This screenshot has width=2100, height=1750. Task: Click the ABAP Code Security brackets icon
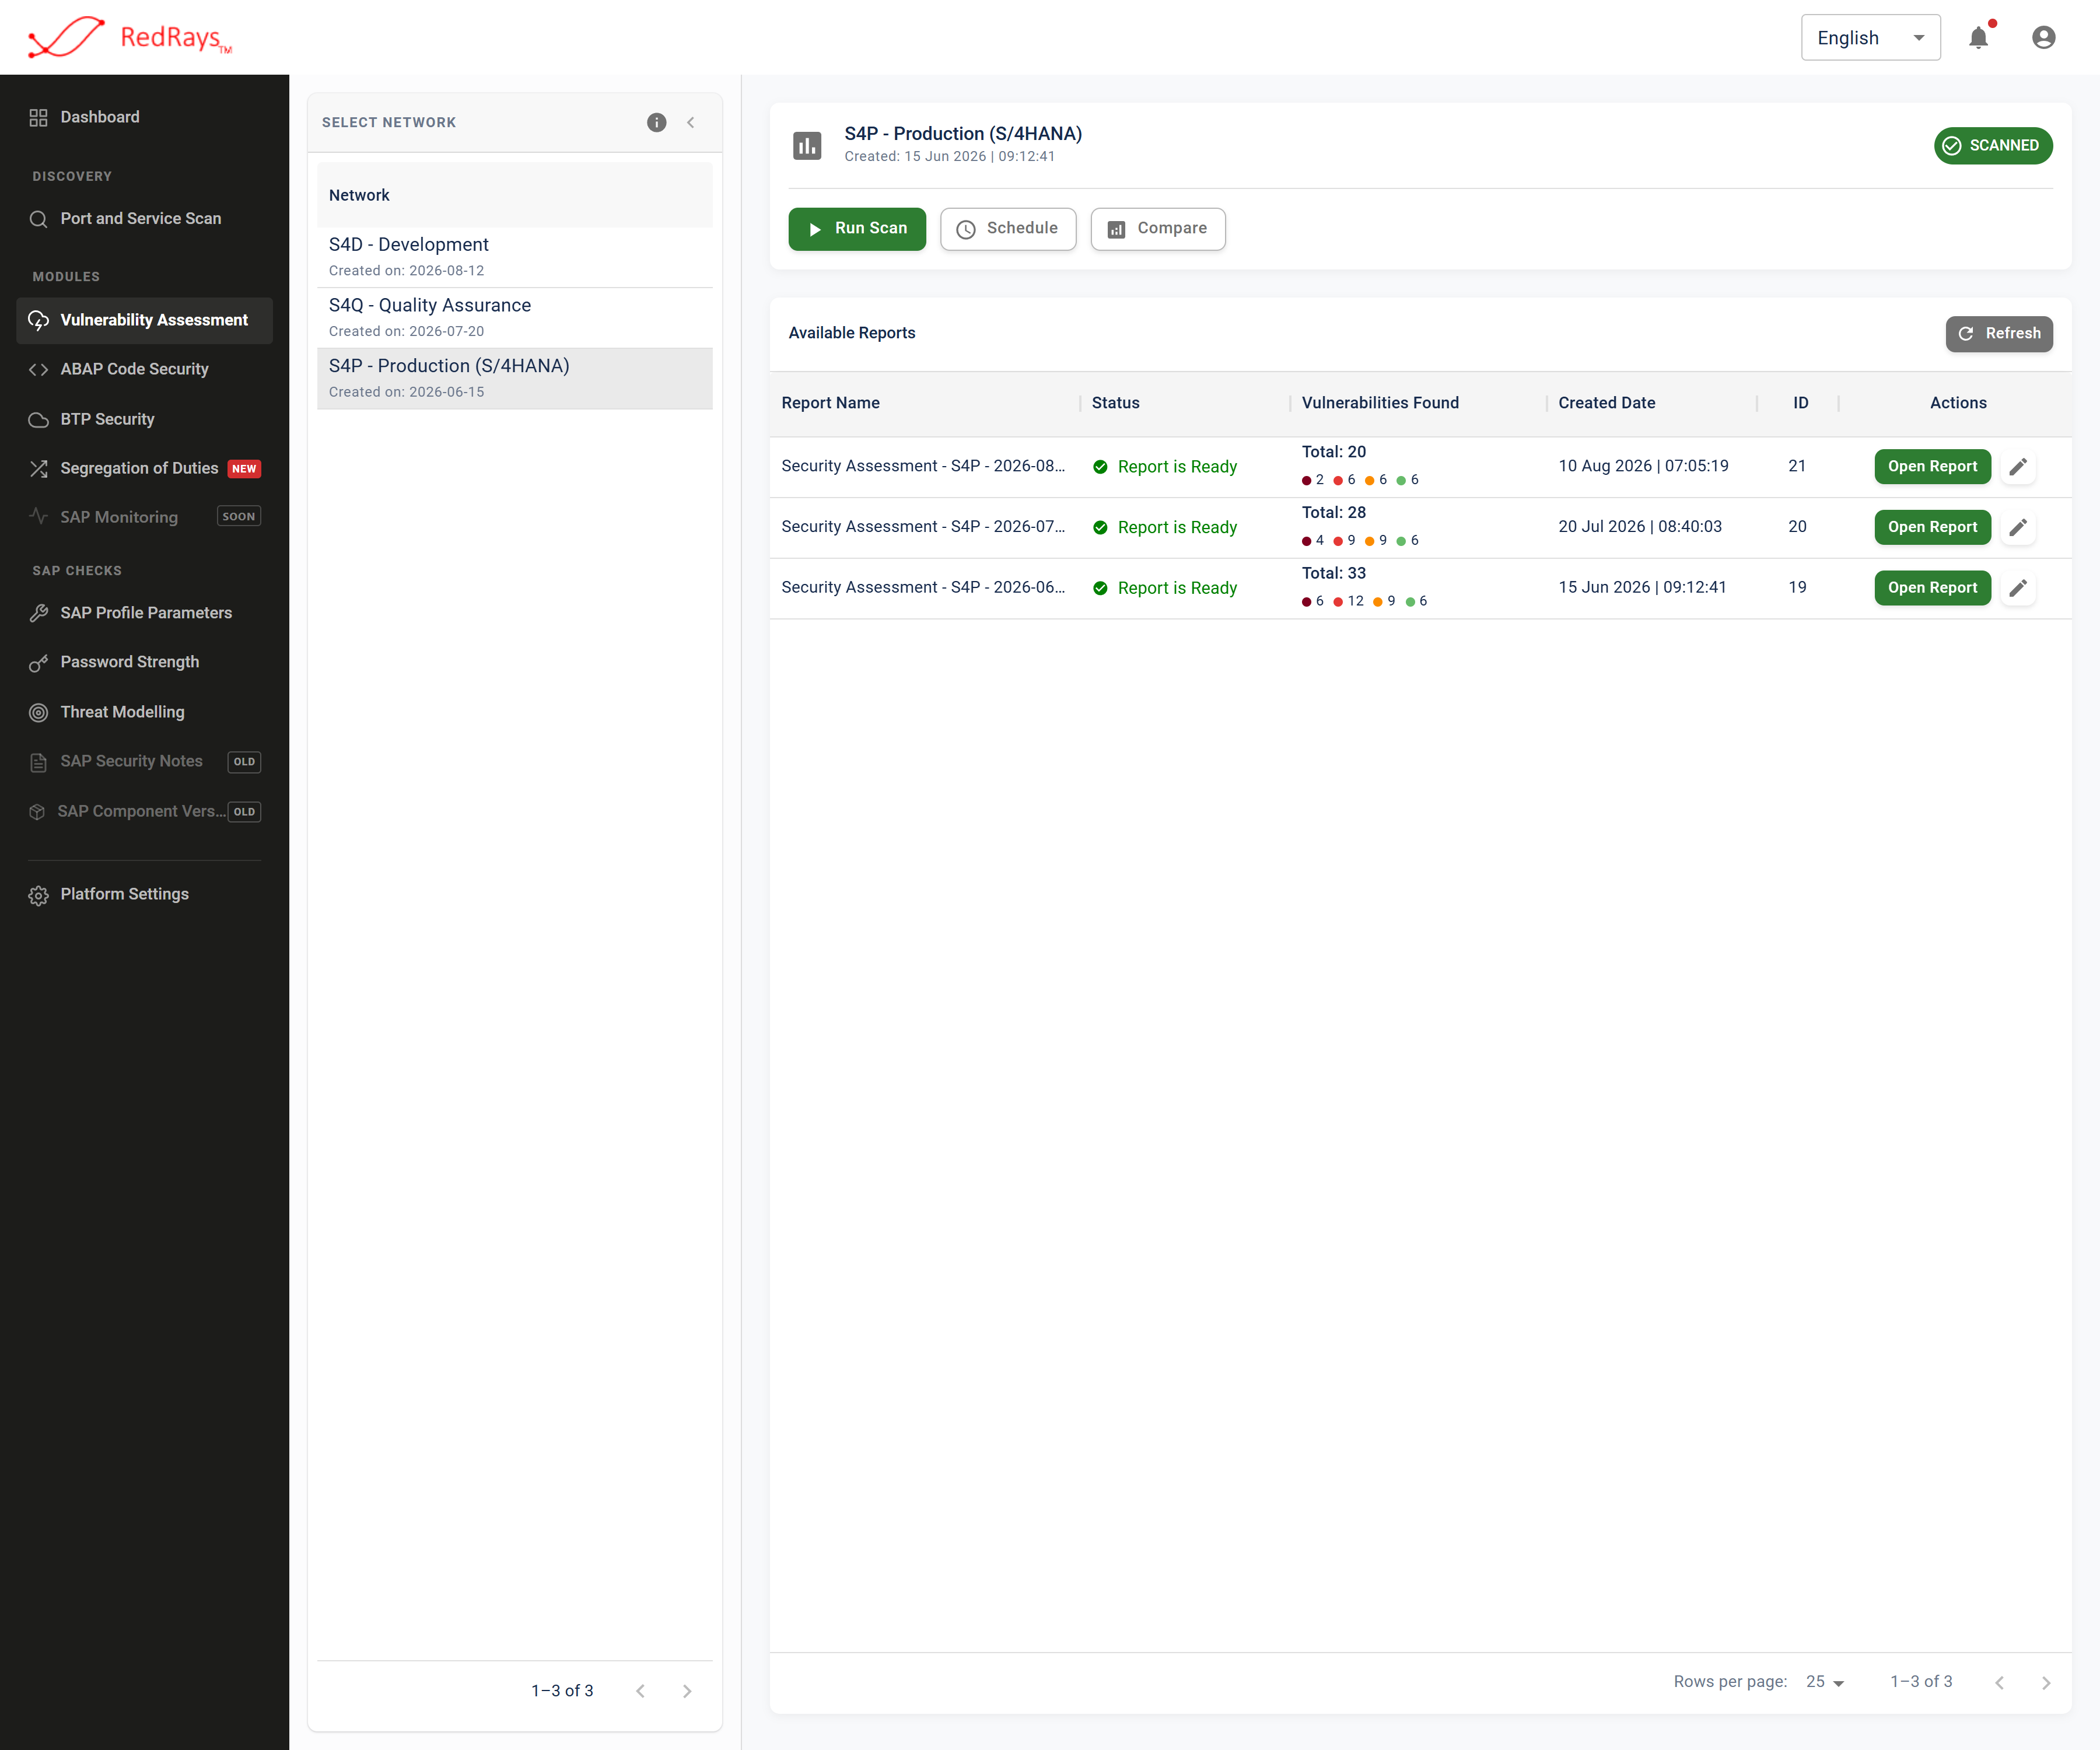coord(38,369)
